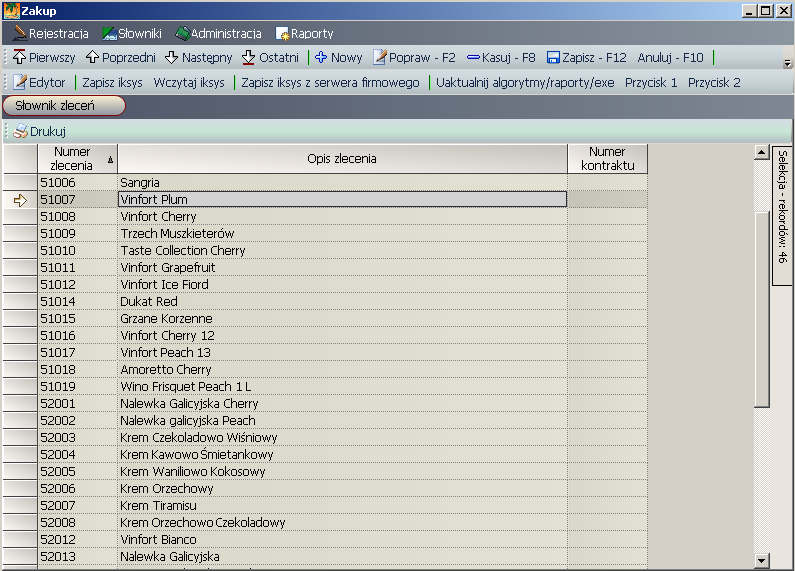The height and width of the screenshot is (571, 795).
Task: Select order number 51006
Action: (x=78, y=183)
